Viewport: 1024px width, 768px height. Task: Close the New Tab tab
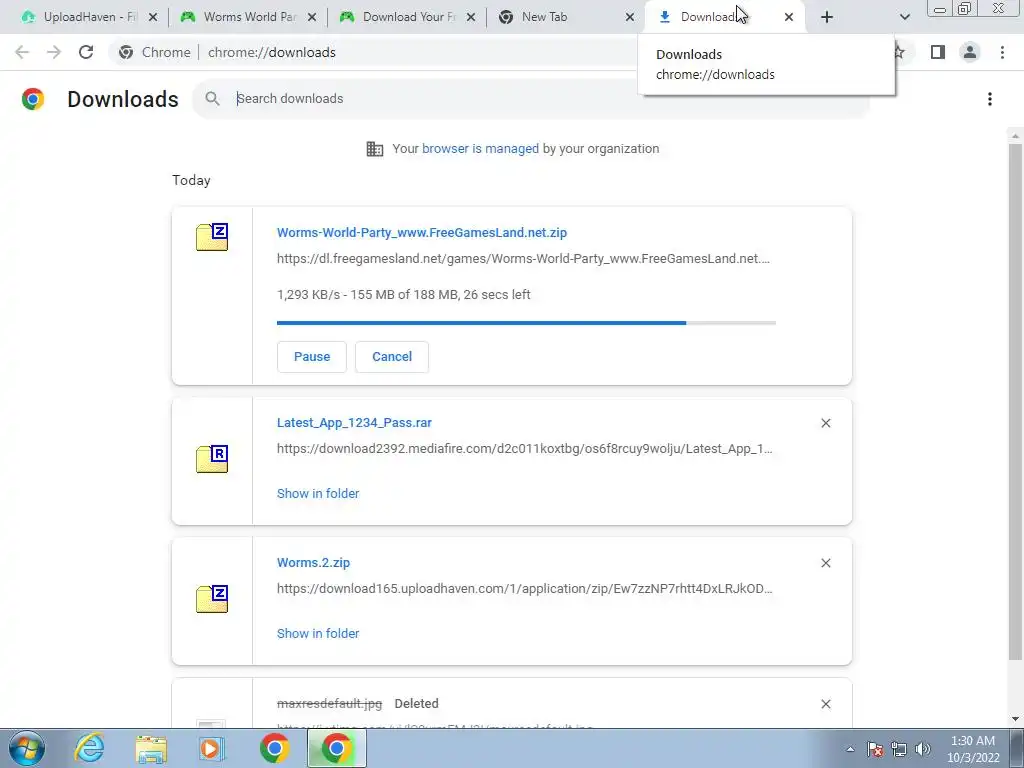point(630,17)
